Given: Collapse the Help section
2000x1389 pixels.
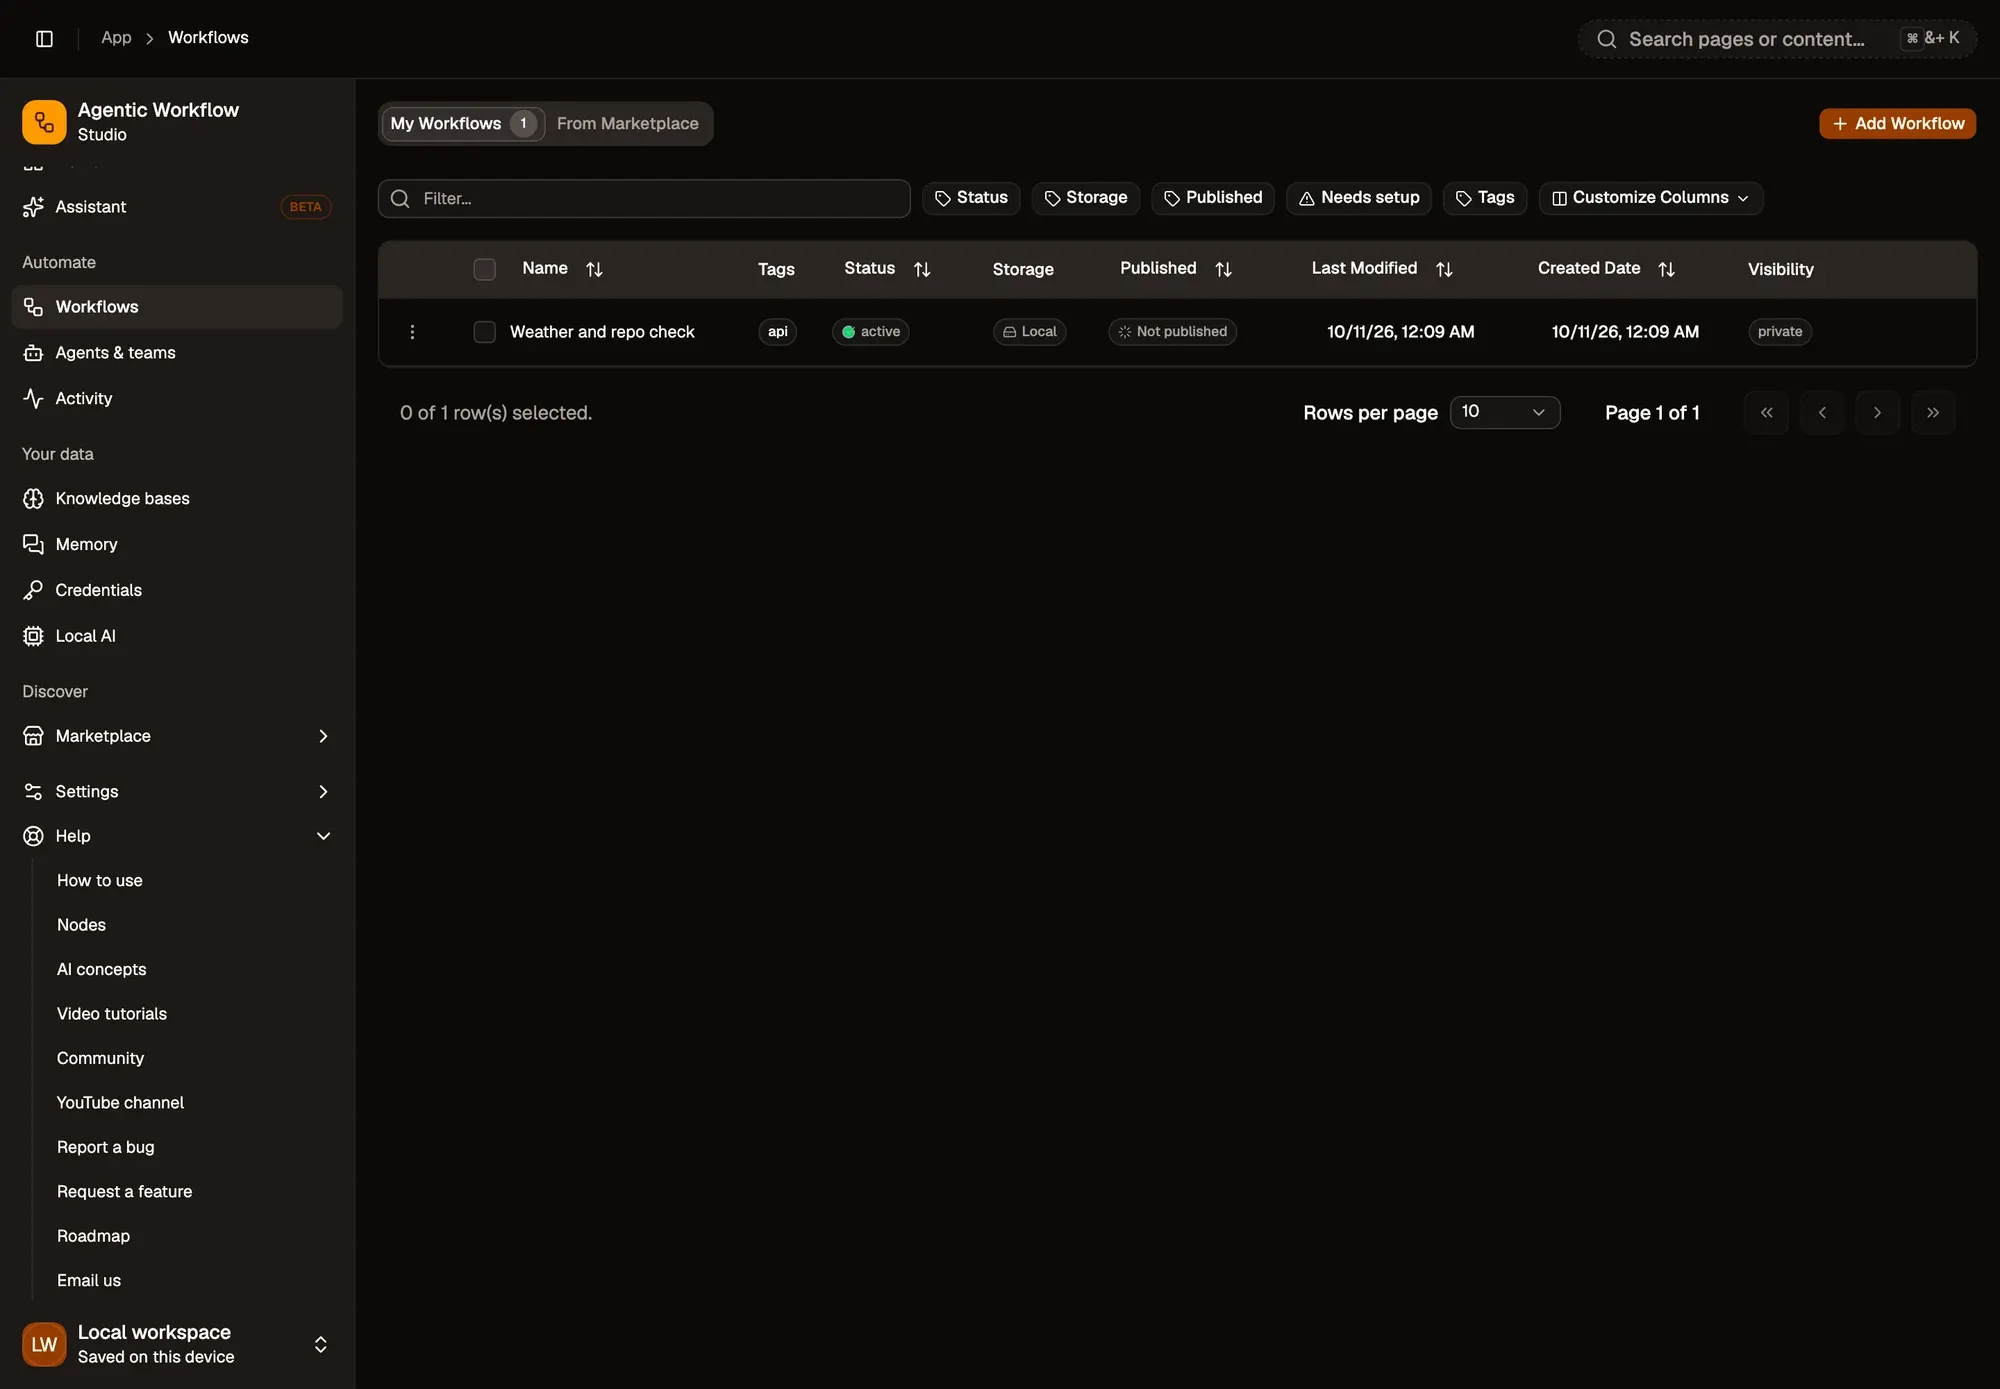Looking at the screenshot, I should click(x=177, y=836).
